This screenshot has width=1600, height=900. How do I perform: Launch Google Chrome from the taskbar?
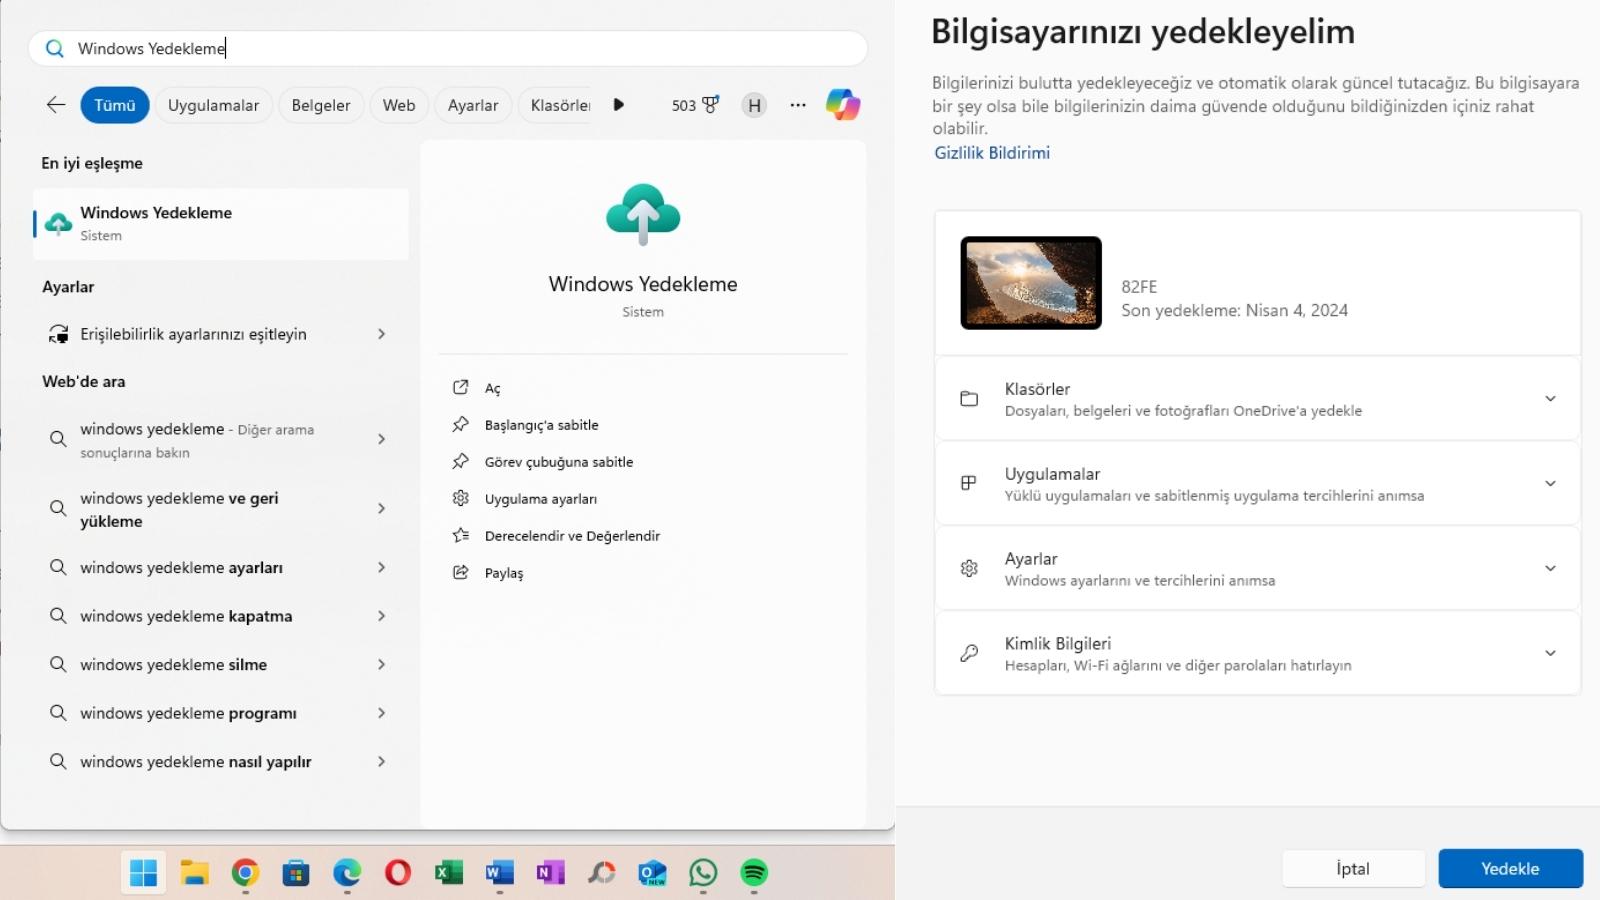(245, 873)
